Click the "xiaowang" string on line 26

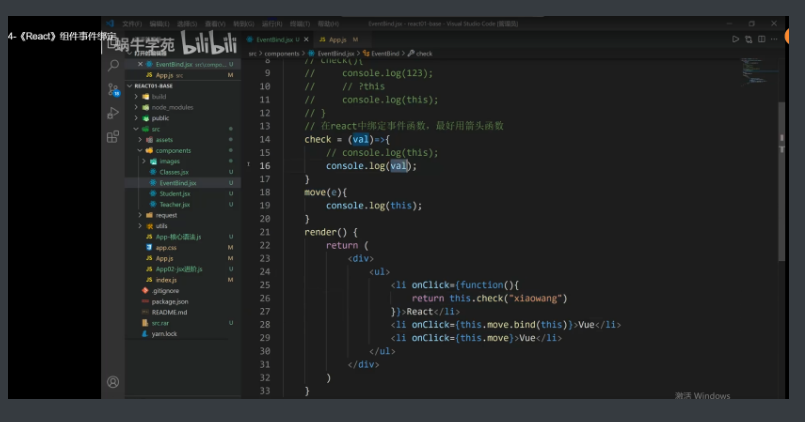pyautogui.click(x=535, y=298)
